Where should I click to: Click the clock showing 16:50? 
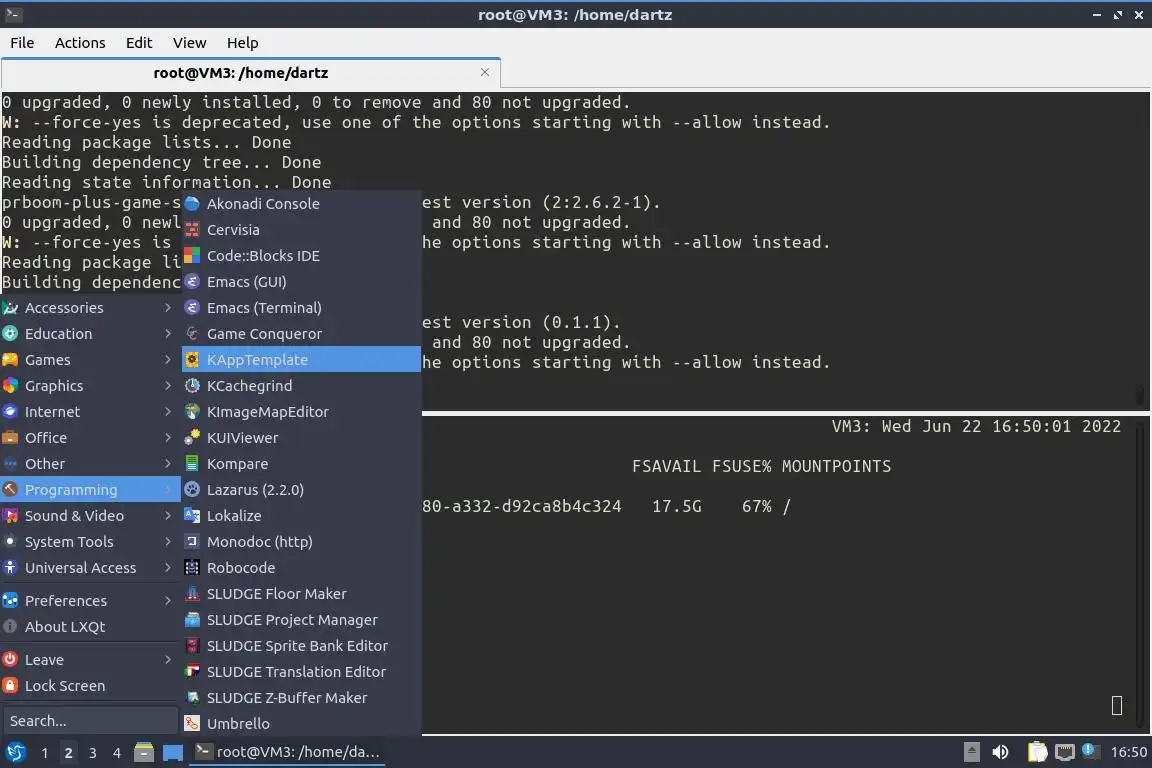(x=1128, y=752)
